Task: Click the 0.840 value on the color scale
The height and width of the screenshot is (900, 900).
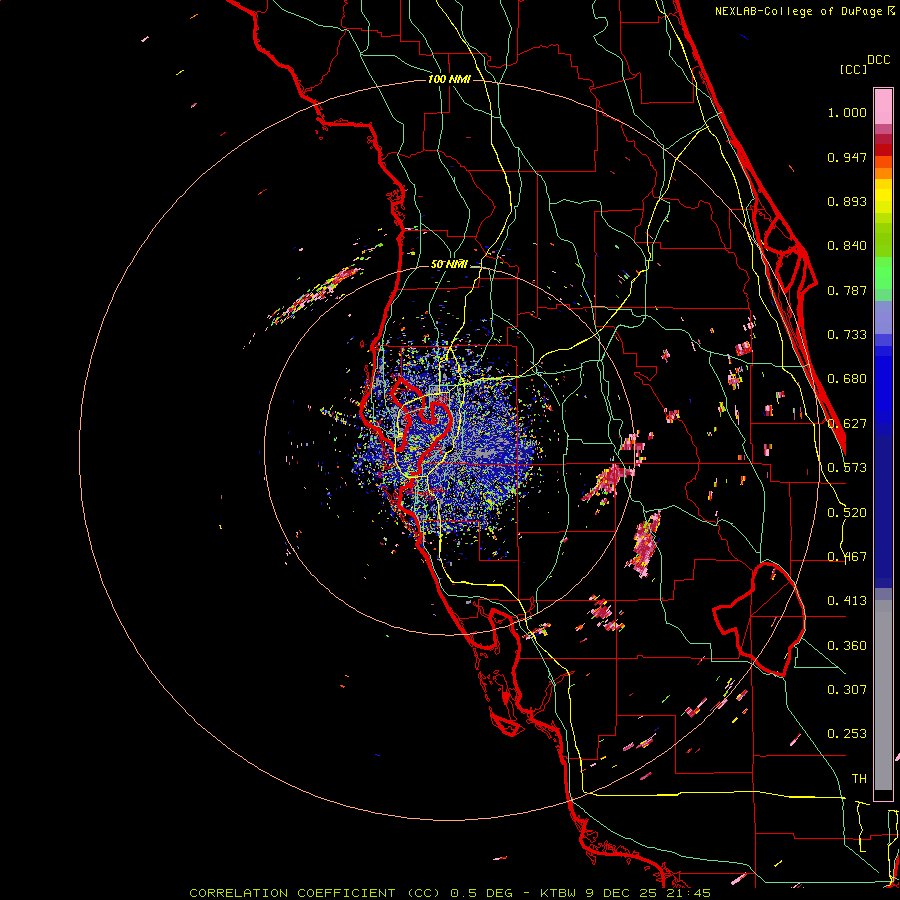Action: point(847,246)
